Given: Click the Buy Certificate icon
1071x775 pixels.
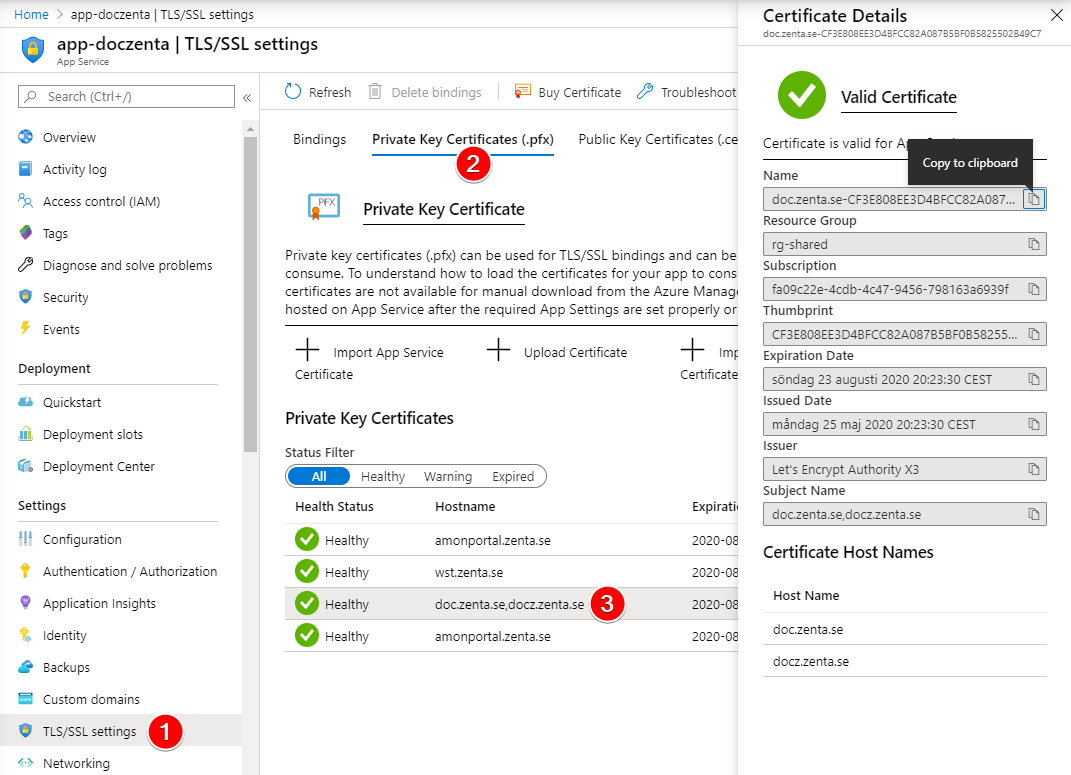Looking at the screenshot, I should (523, 92).
